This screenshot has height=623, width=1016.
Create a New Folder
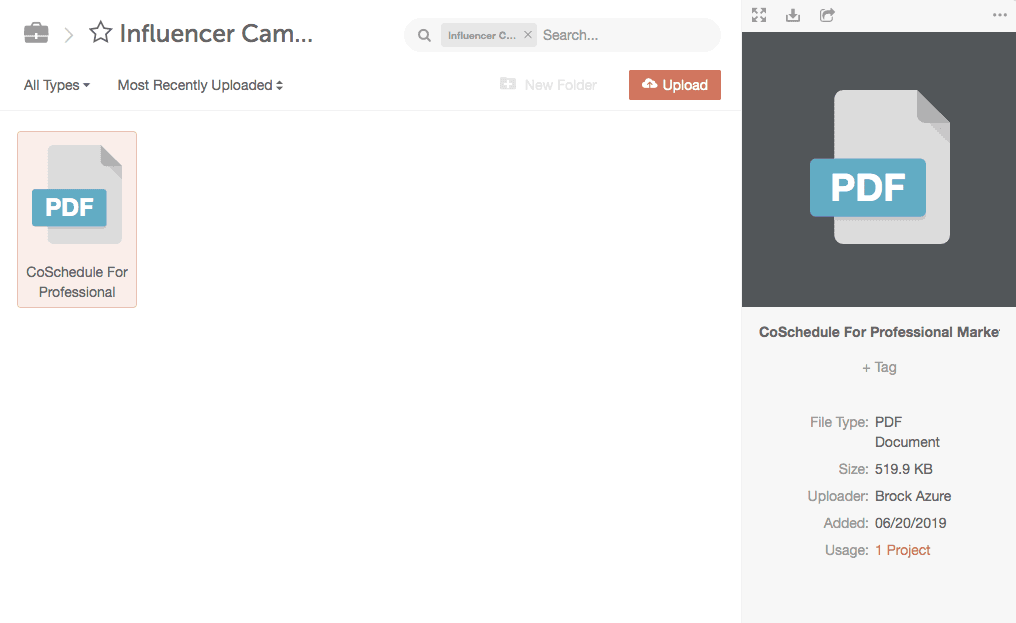(x=548, y=85)
